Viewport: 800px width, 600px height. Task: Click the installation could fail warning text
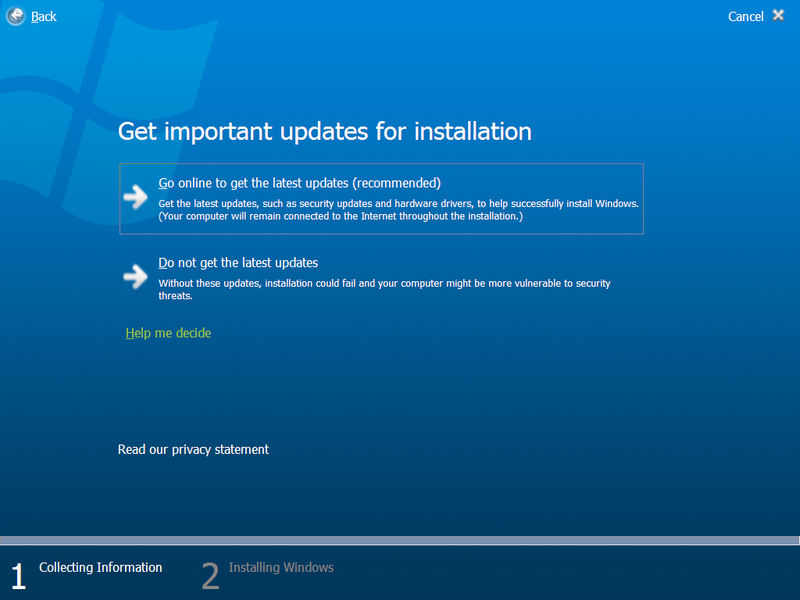coord(384,289)
